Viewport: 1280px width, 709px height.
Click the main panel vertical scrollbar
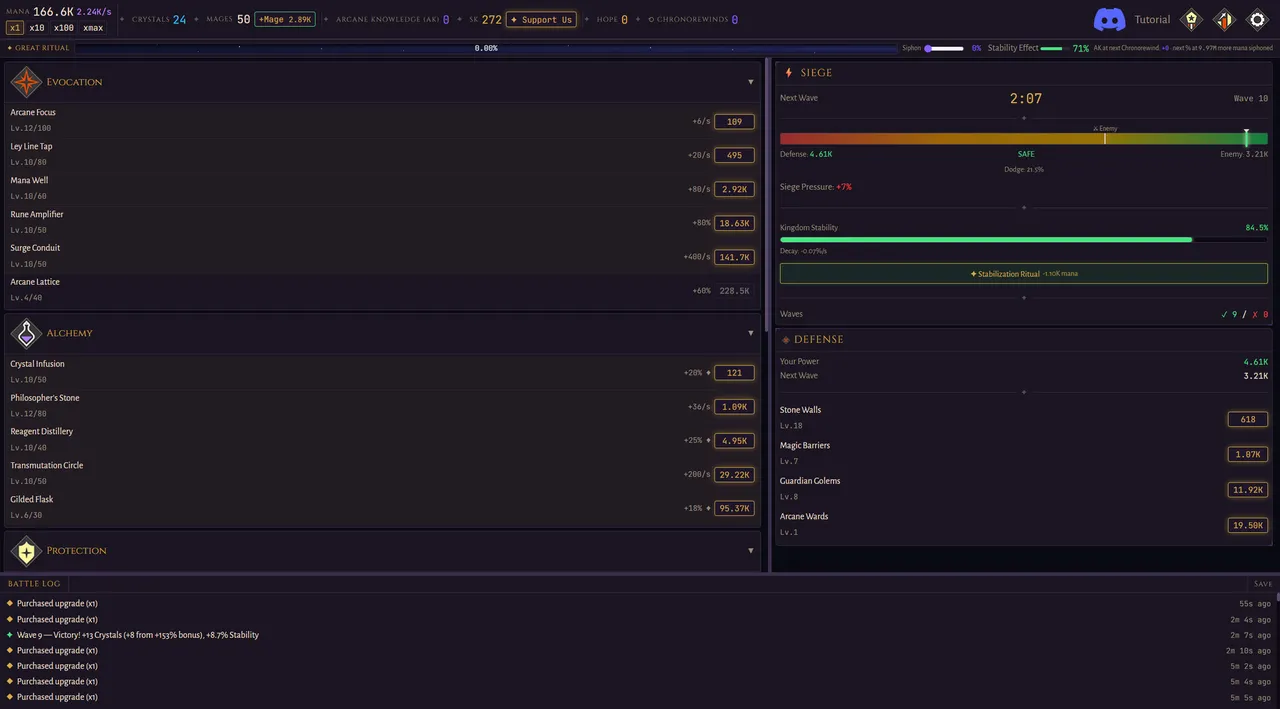tap(766, 195)
